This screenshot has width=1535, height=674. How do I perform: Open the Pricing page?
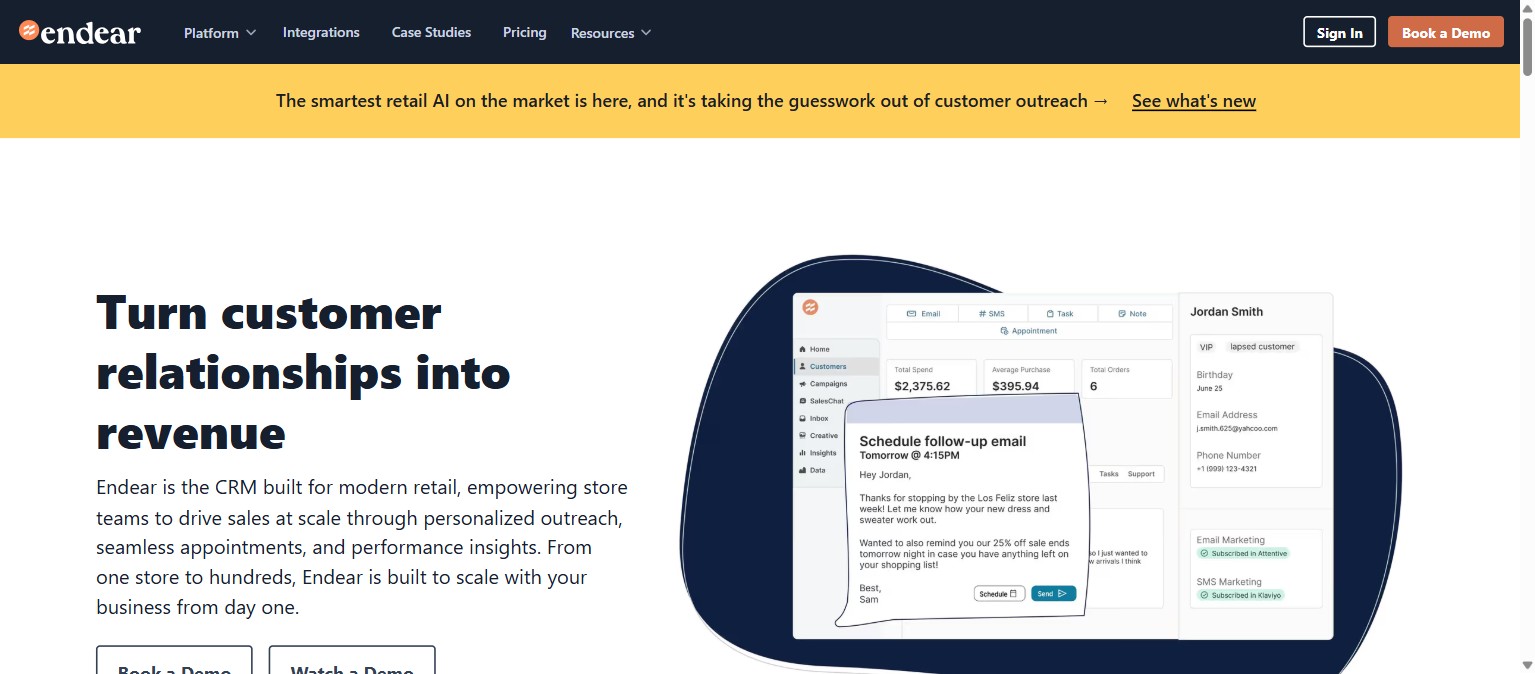[x=524, y=32]
